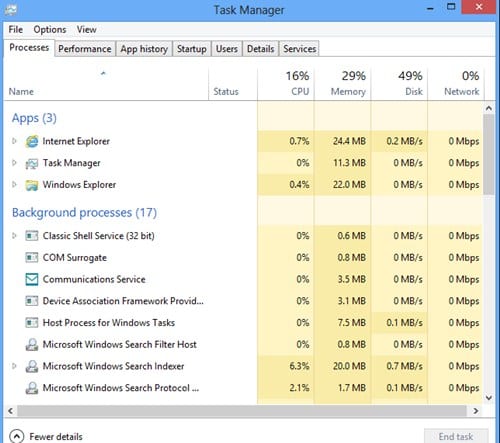
Task: Click the vertical scrollbar down arrow
Action: (x=489, y=397)
